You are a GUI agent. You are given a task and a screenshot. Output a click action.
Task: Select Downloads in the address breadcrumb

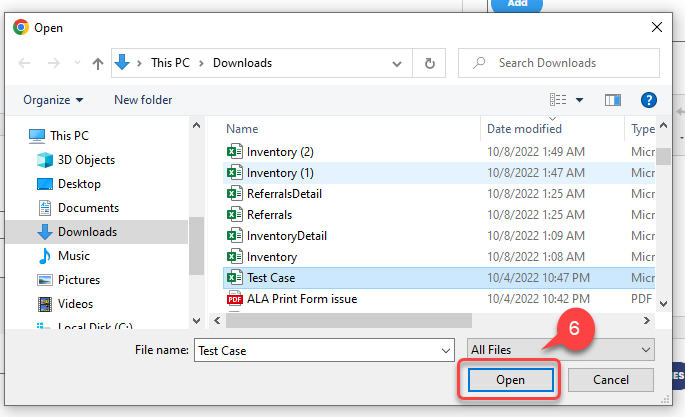tap(242, 63)
